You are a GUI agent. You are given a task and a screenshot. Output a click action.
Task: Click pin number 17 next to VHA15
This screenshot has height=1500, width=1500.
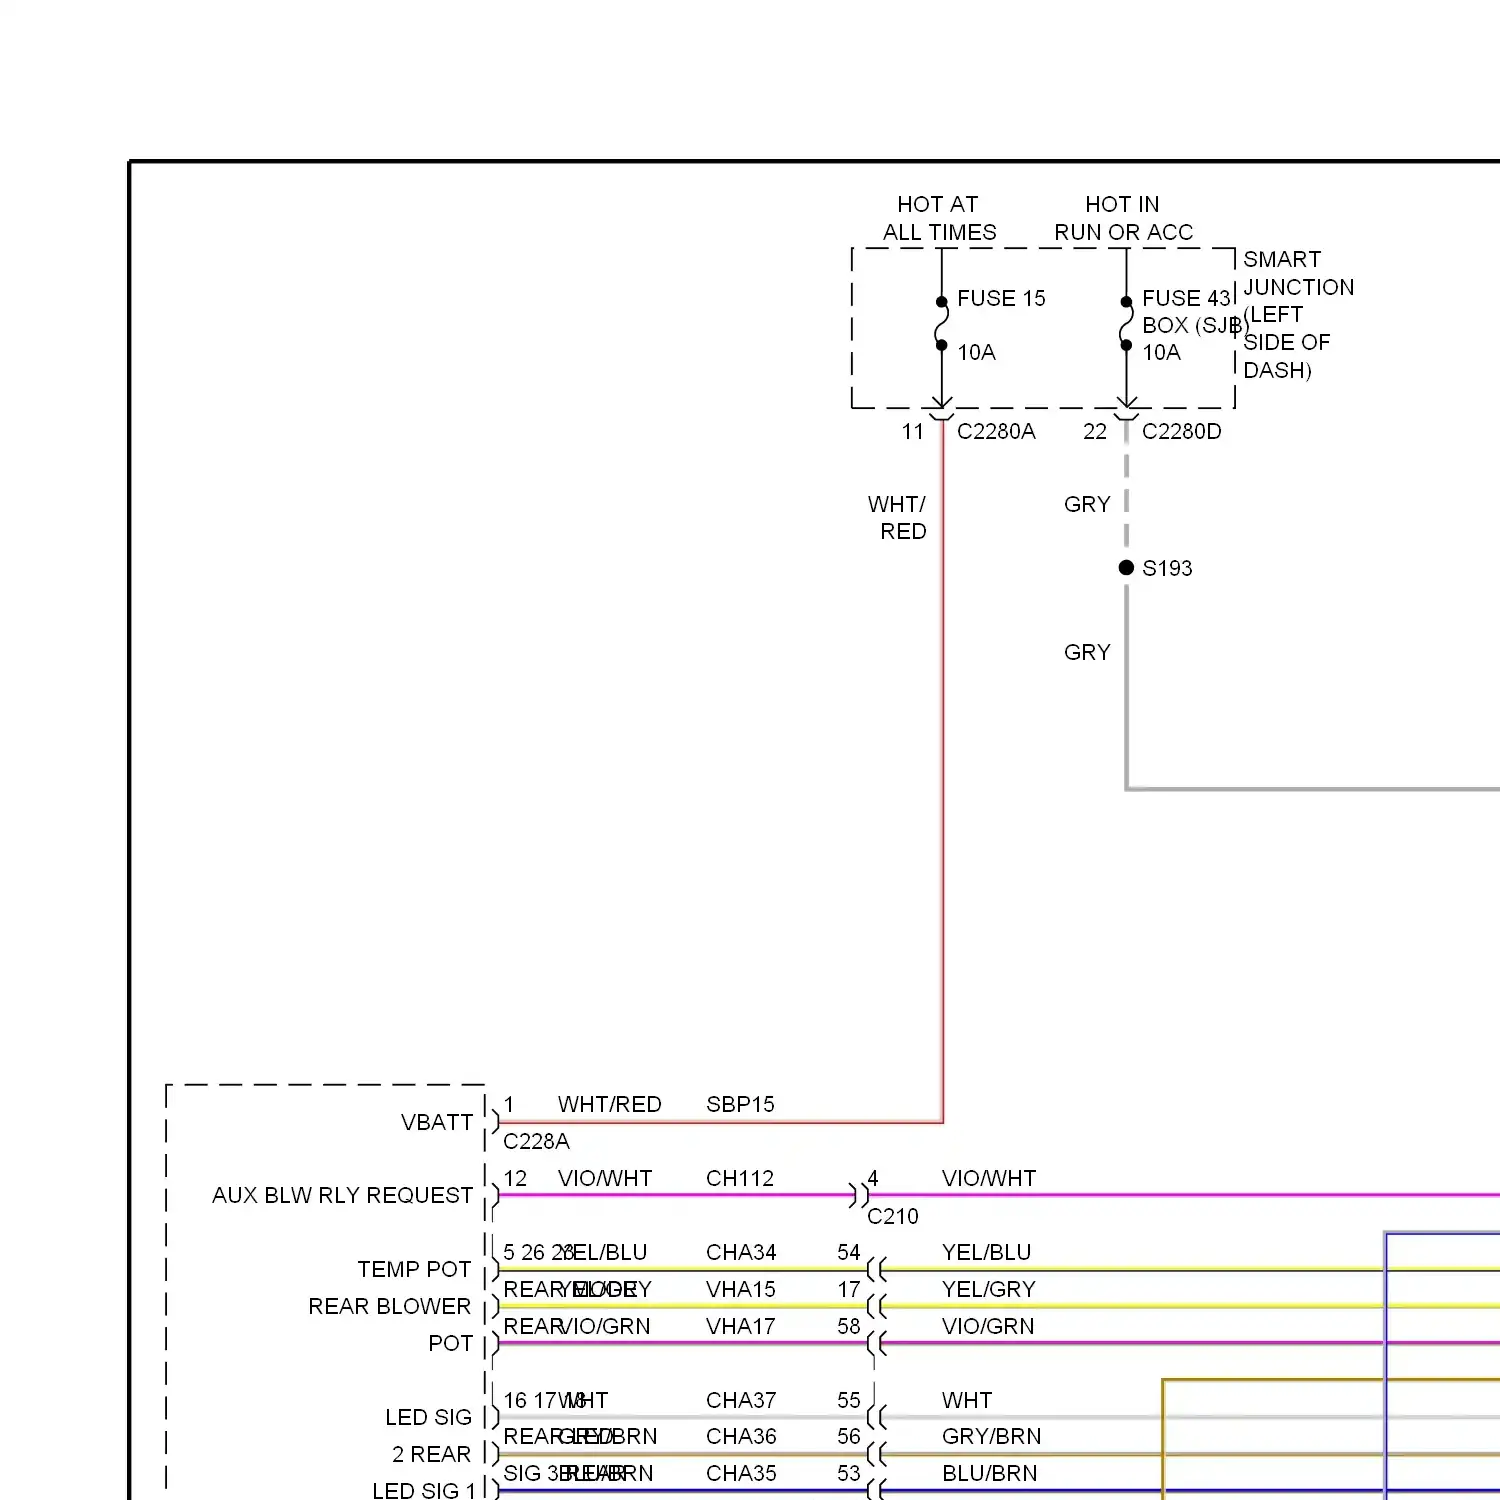[x=849, y=1289]
